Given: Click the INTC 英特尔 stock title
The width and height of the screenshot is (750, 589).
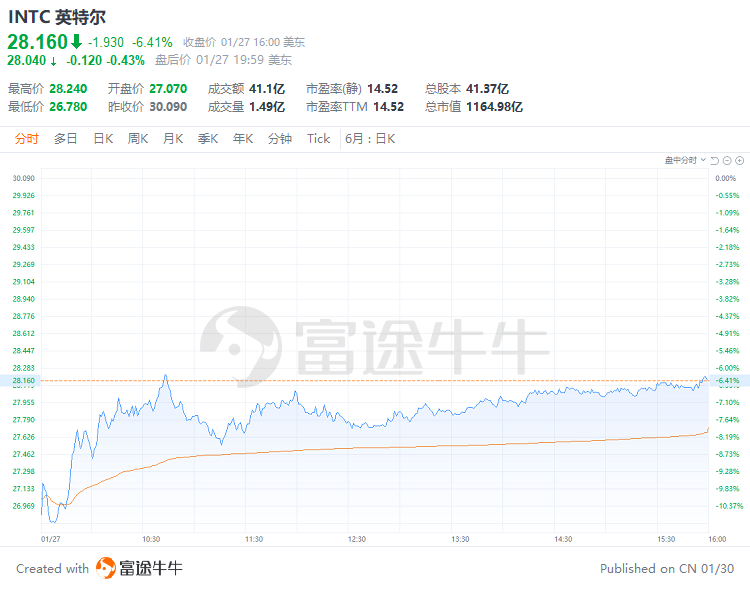Looking at the screenshot, I should (57, 17).
